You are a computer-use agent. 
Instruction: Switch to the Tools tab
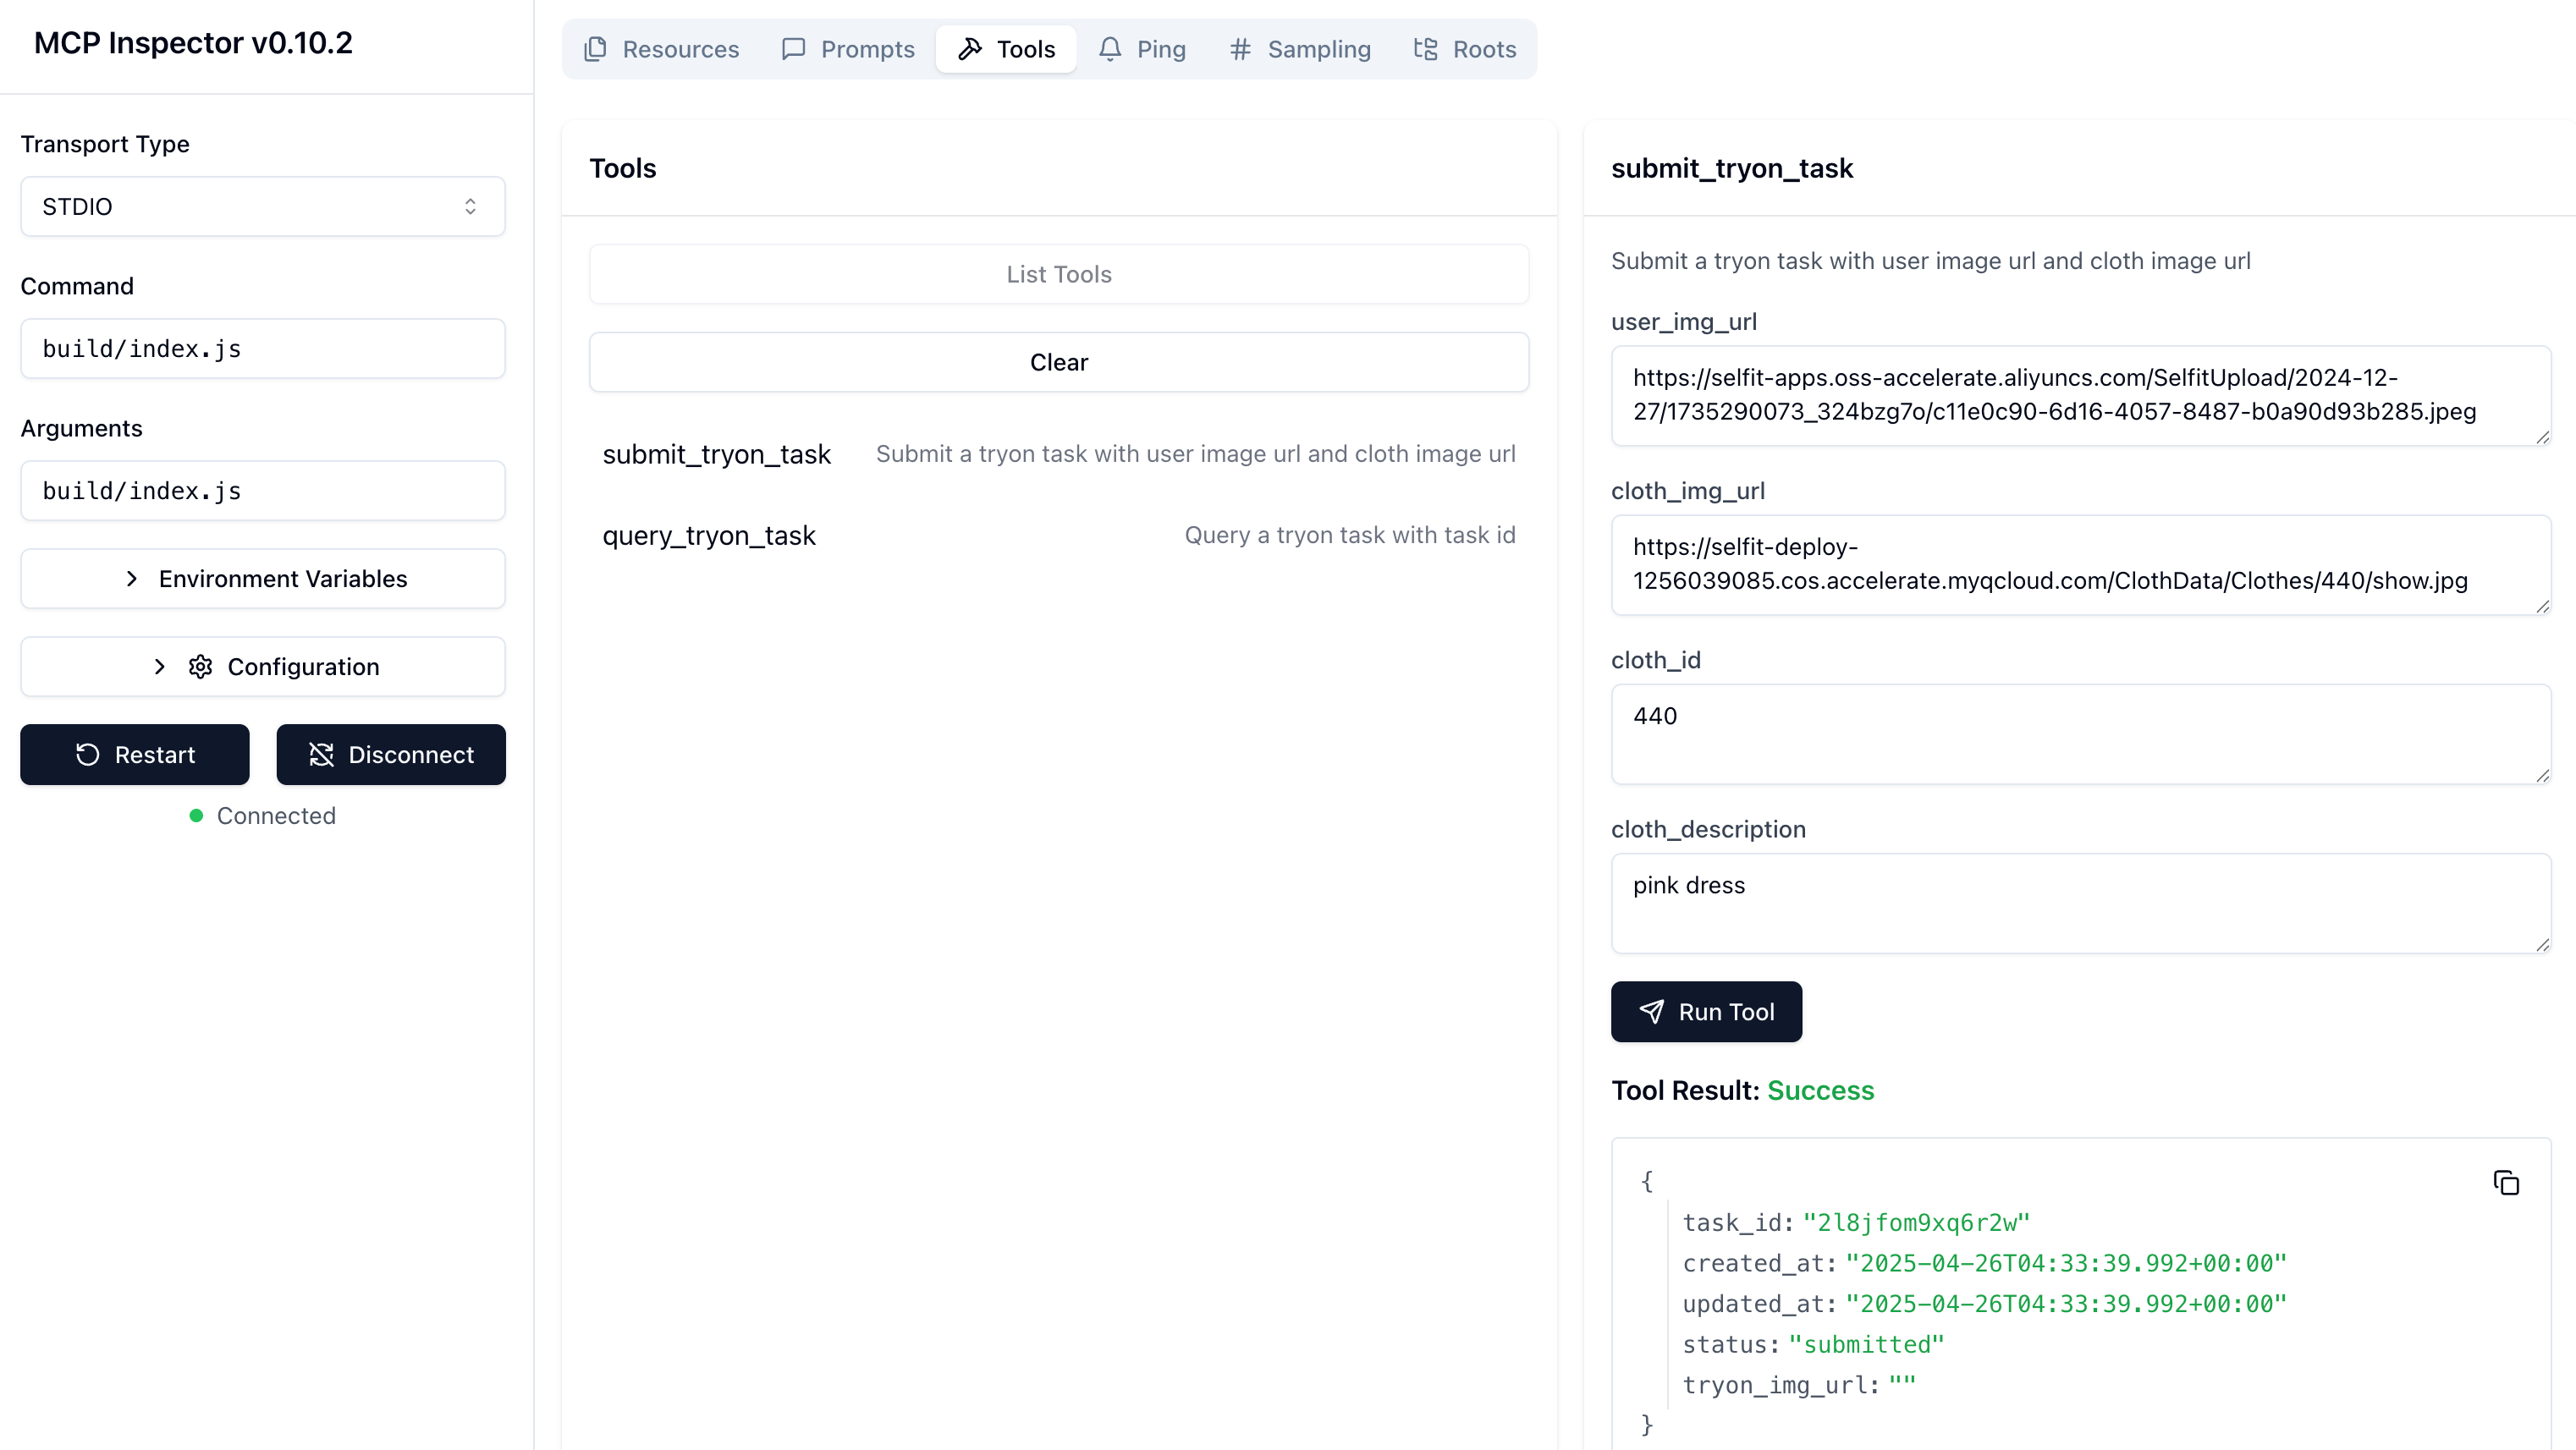pos(1006,49)
